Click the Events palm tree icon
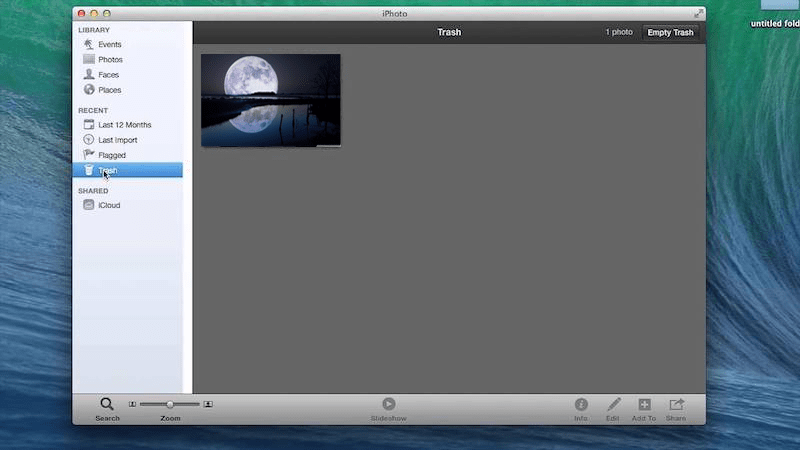This screenshot has height=450, width=800. (89, 44)
